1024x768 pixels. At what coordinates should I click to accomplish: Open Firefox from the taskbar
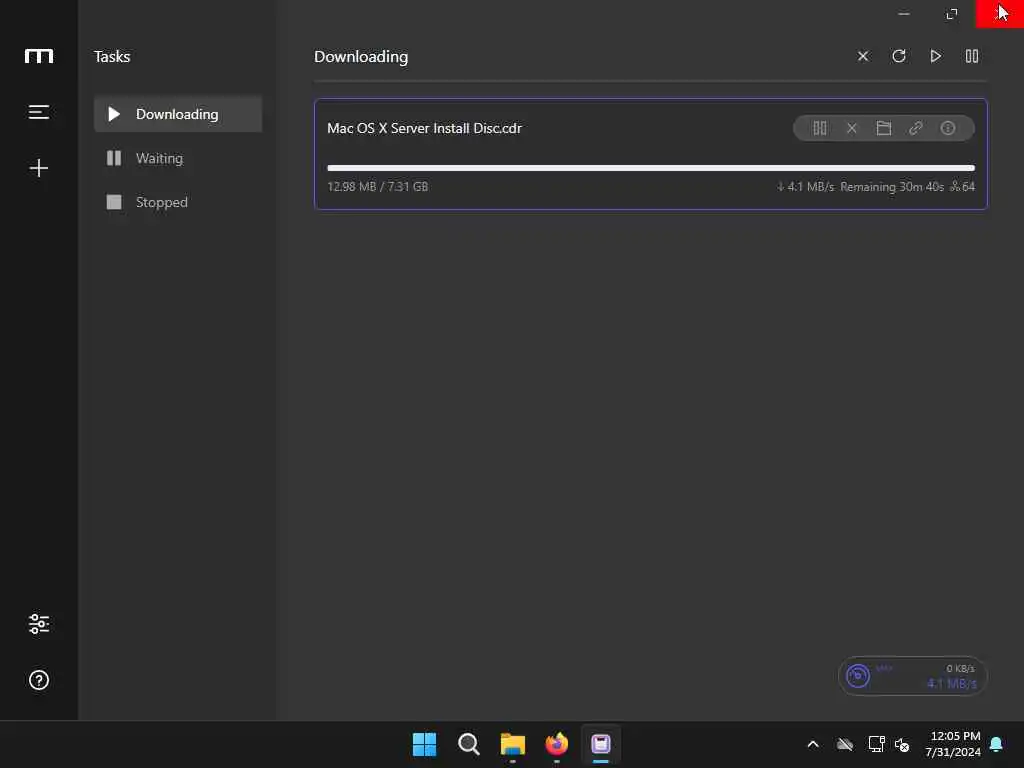pos(556,744)
